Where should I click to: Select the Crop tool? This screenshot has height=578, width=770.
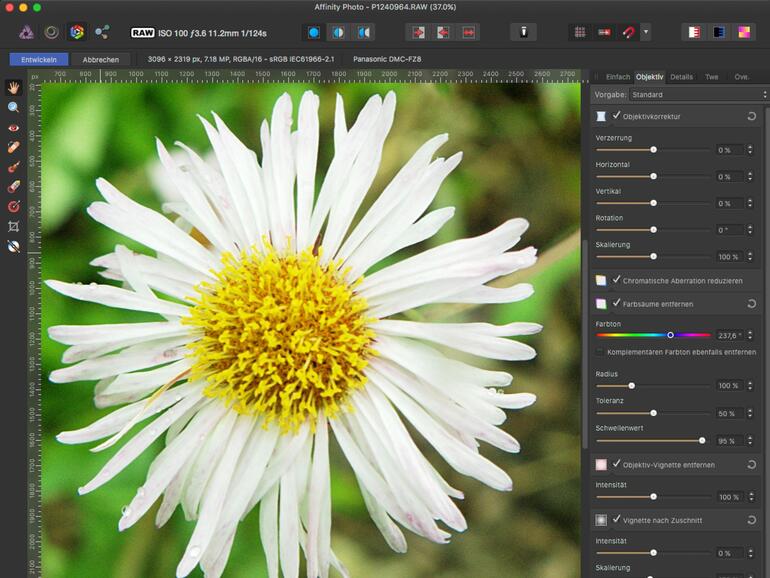13,226
